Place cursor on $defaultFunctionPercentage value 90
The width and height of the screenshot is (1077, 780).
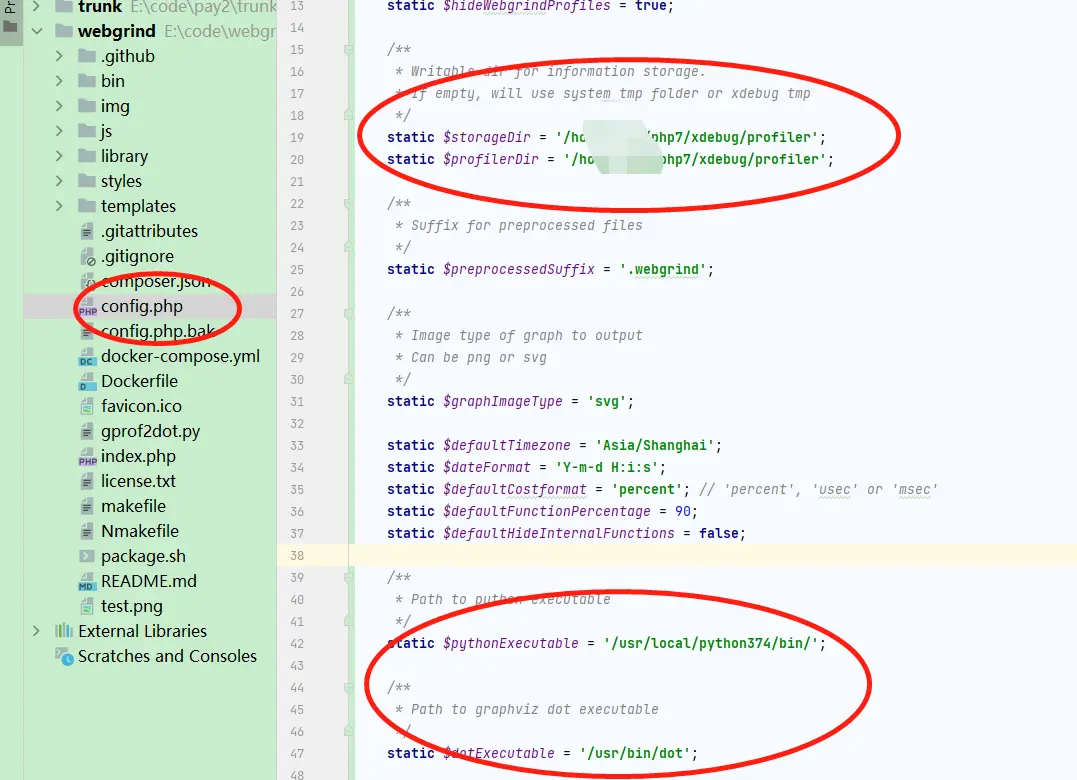pyautogui.click(x=683, y=512)
